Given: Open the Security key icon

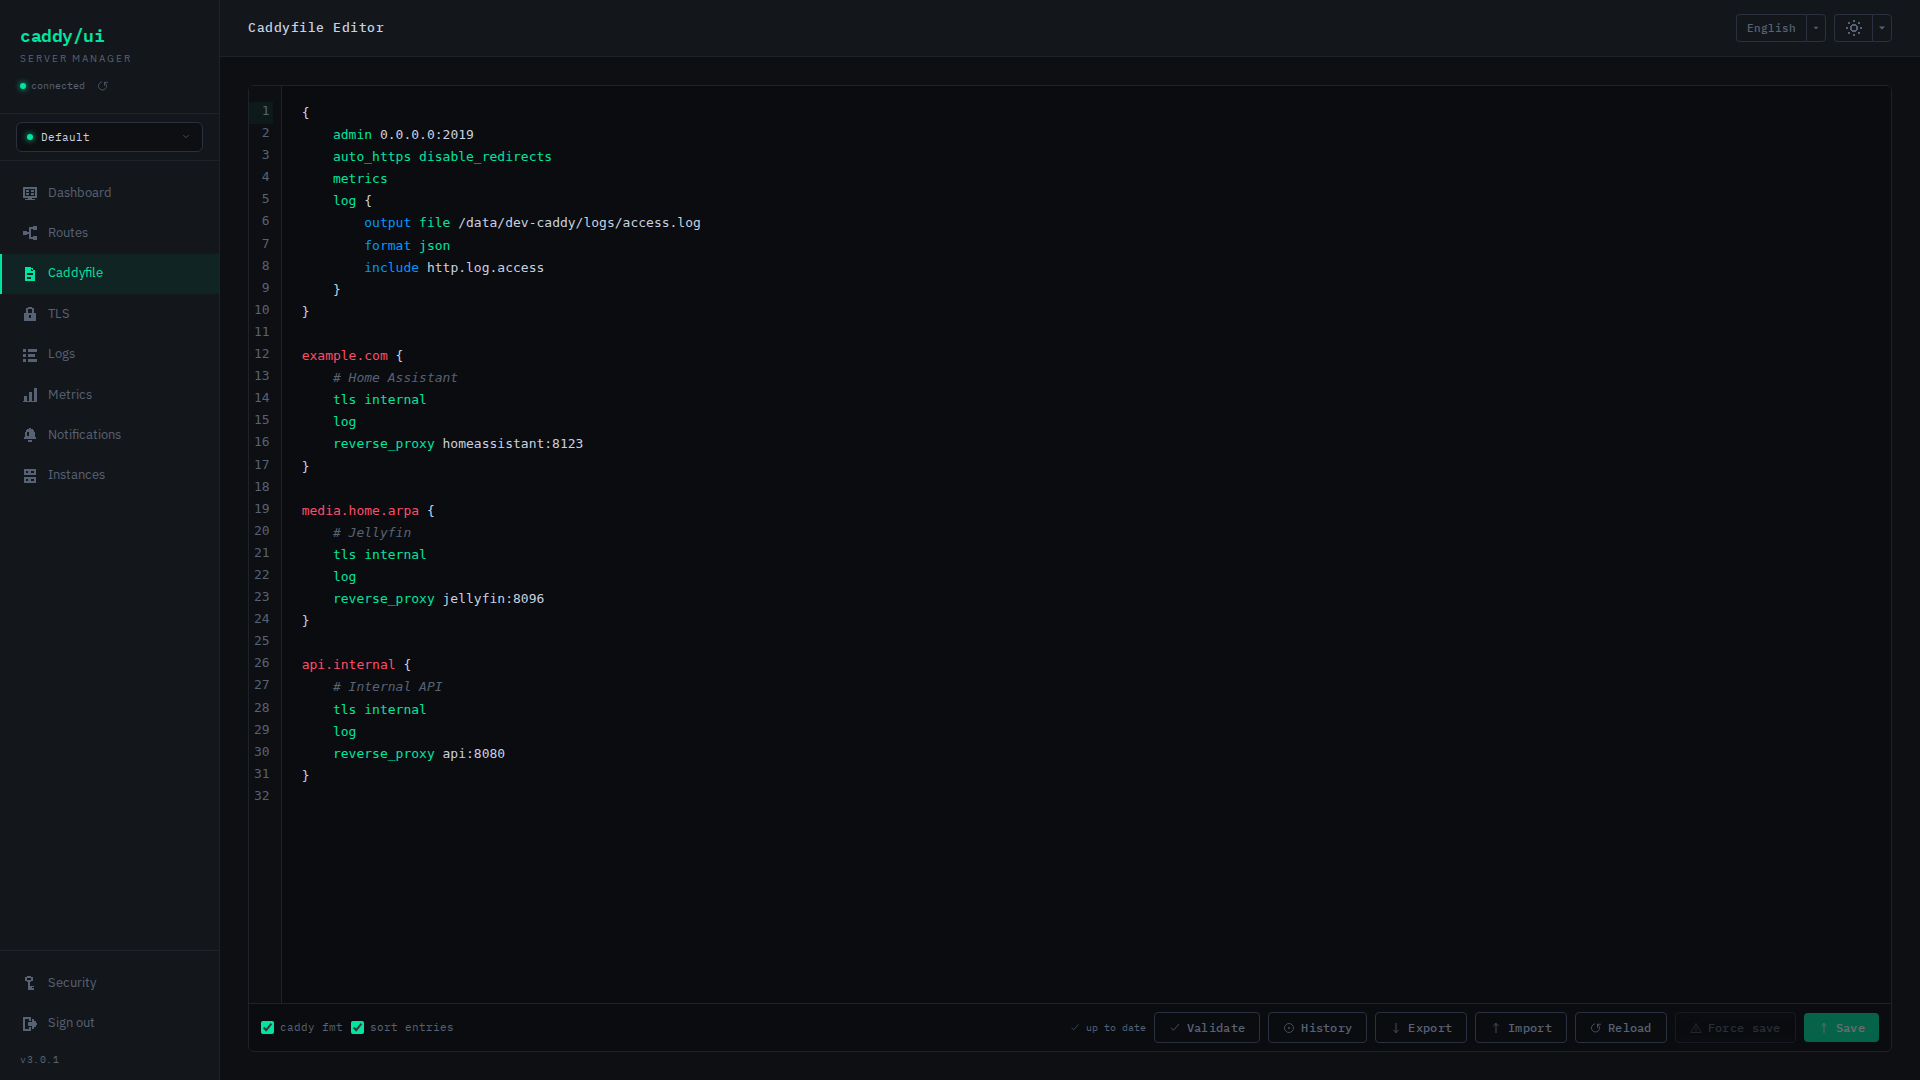Looking at the screenshot, I should tap(30, 983).
